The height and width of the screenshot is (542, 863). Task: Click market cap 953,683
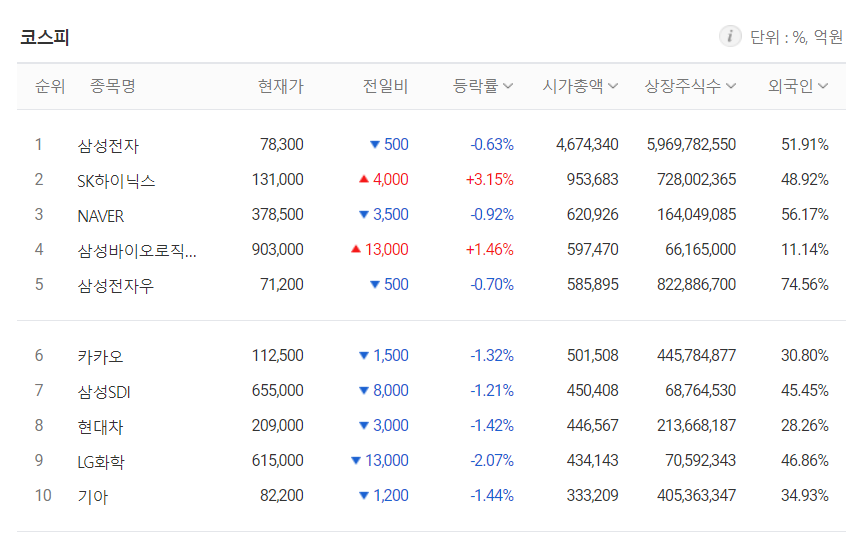point(593,179)
